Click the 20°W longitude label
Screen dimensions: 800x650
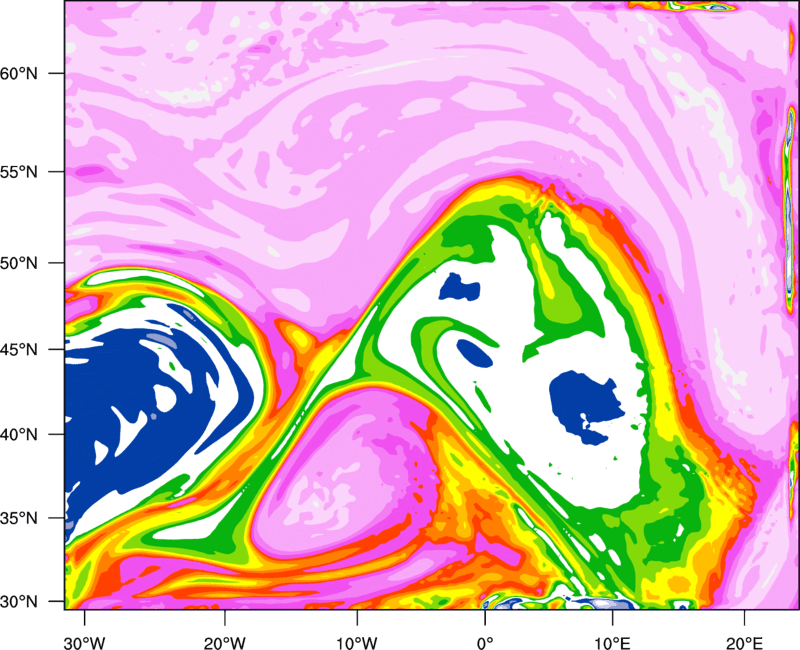point(224,643)
